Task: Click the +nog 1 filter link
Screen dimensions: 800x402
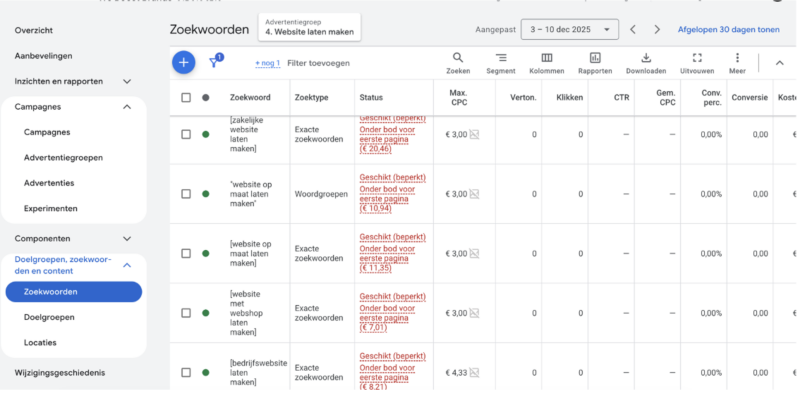Action: [267, 63]
